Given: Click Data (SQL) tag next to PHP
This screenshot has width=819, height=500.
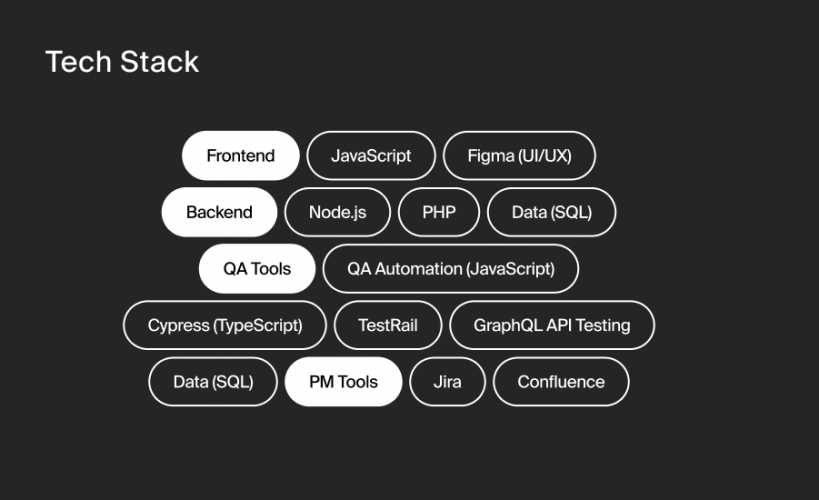Looking at the screenshot, I should coord(551,212).
